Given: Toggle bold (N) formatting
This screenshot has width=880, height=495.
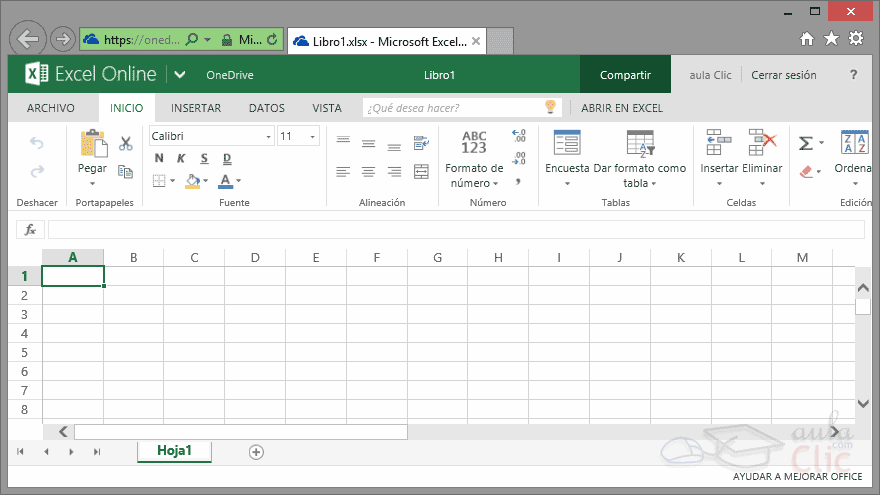Looking at the screenshot, I should coord(159,158).
